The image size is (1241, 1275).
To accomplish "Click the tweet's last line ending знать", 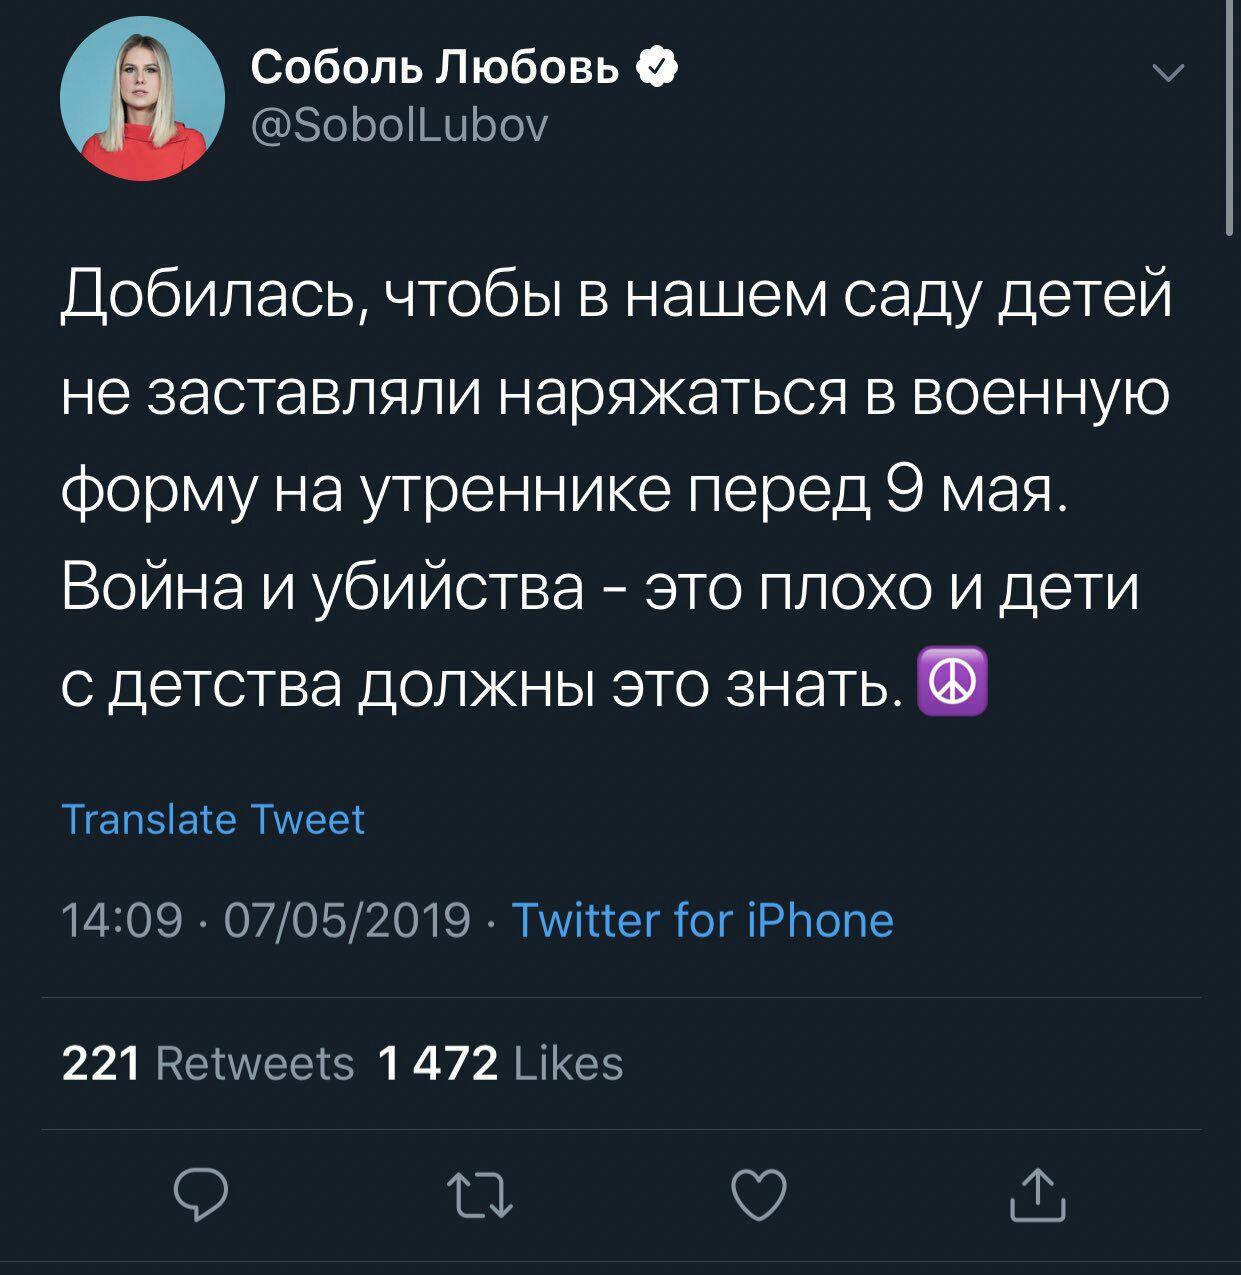I will pos(475,684).
